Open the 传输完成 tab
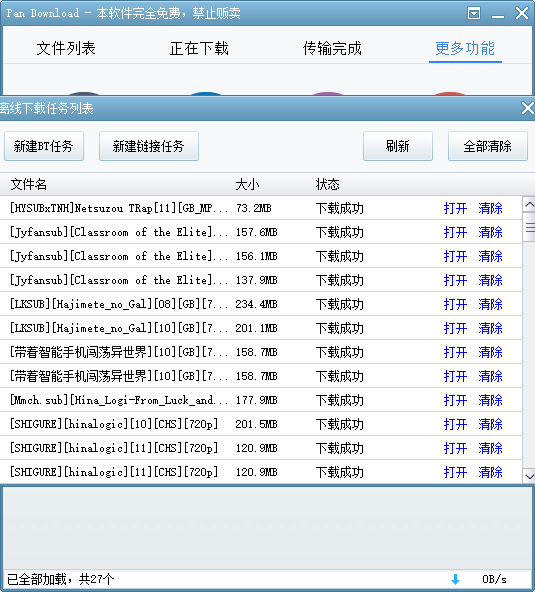The width and height of the screenshot is (535, 592). [x=332, y=48]
